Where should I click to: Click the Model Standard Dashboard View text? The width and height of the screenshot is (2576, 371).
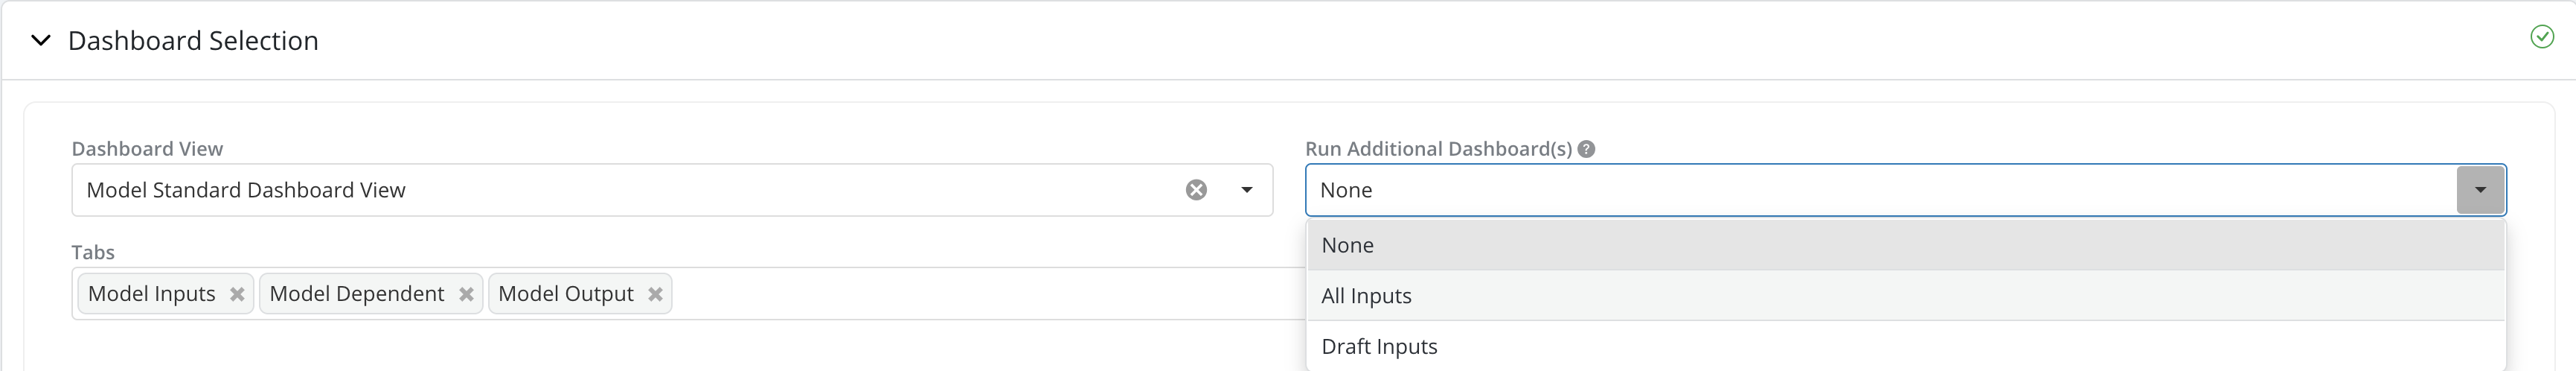tap(246, 190)
